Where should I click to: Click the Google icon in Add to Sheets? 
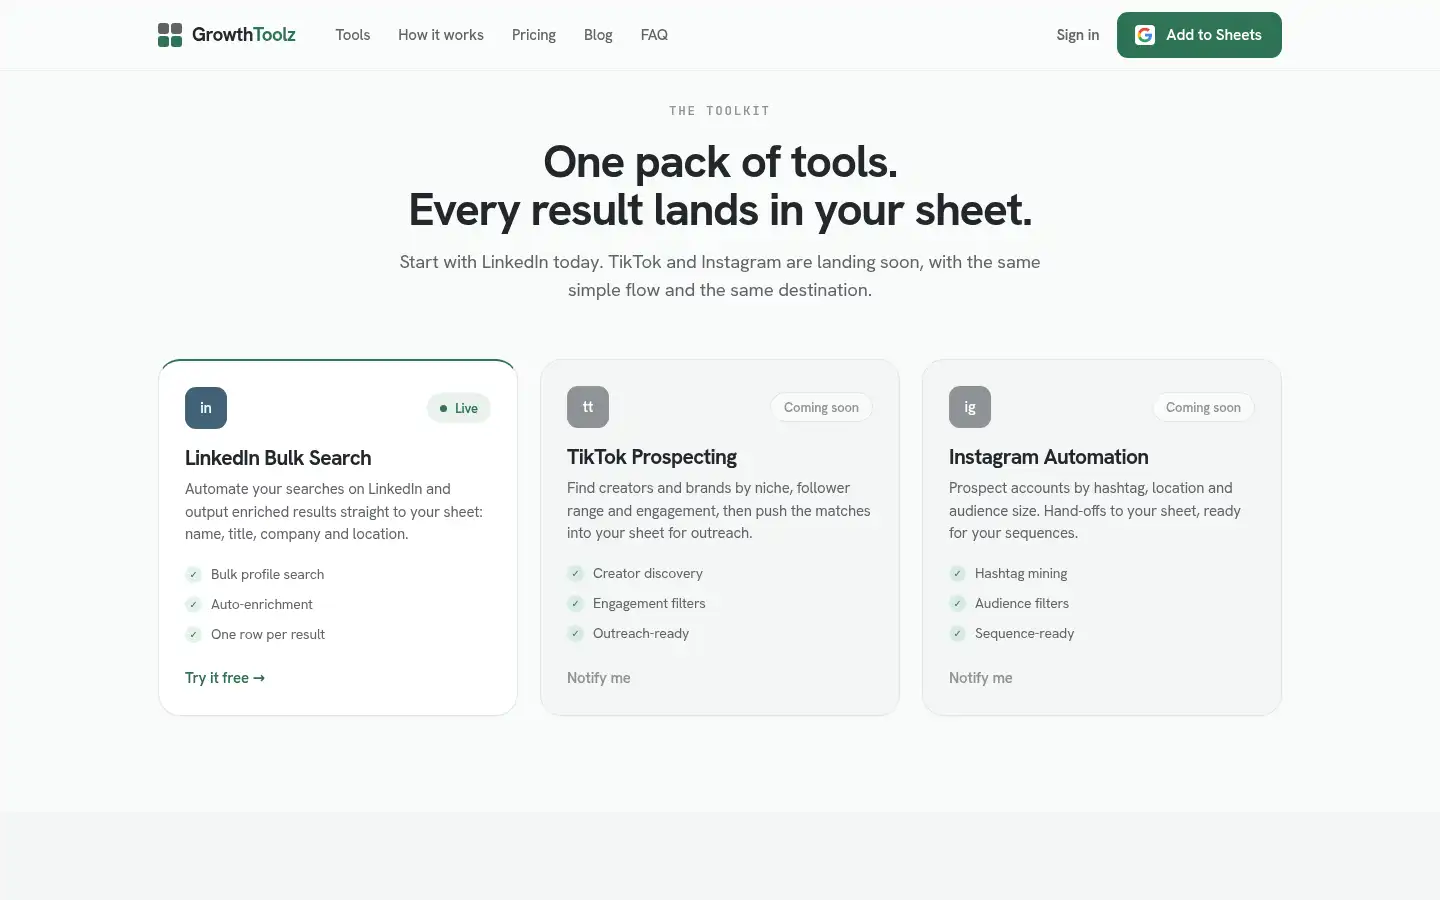[1145, 35]
